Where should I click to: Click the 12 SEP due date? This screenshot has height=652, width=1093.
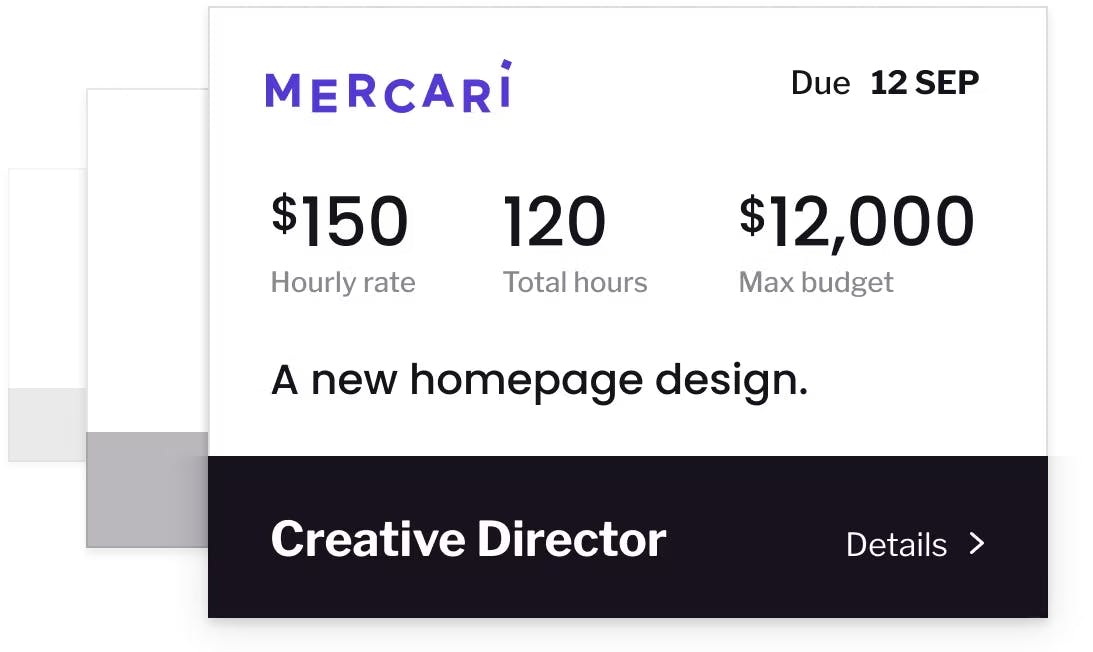tap(924, 83)
